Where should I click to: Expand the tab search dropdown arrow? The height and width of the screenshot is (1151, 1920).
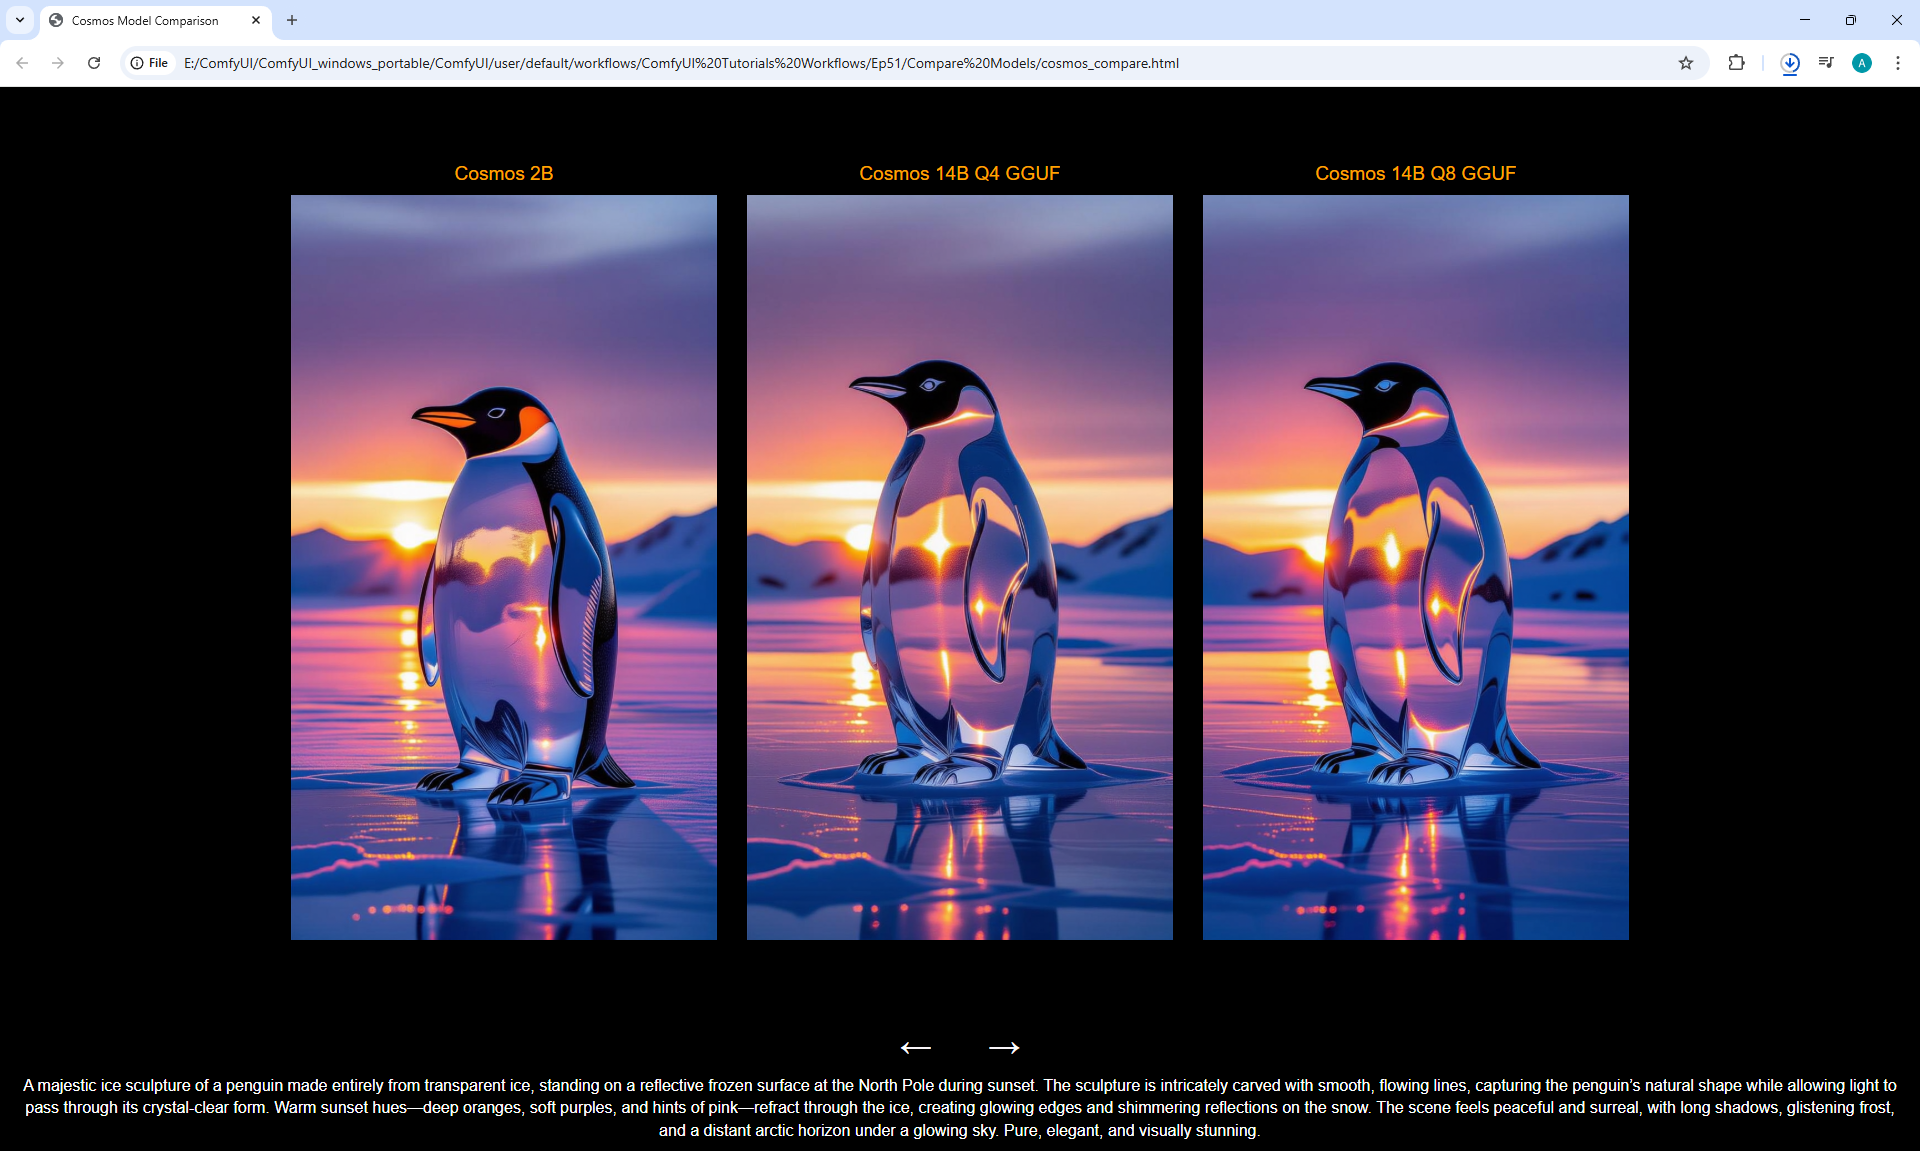tap(20, 20)
